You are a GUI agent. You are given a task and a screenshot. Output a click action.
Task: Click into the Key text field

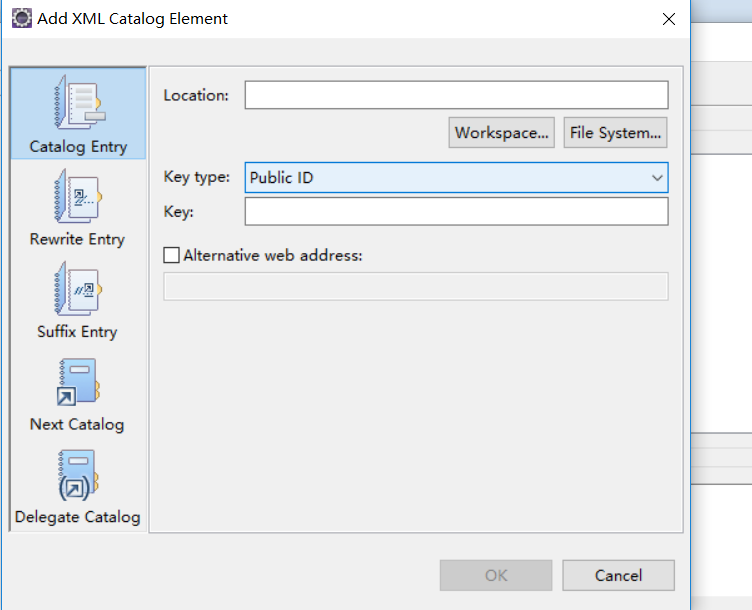pyautogui.click(x=456, y=211)
